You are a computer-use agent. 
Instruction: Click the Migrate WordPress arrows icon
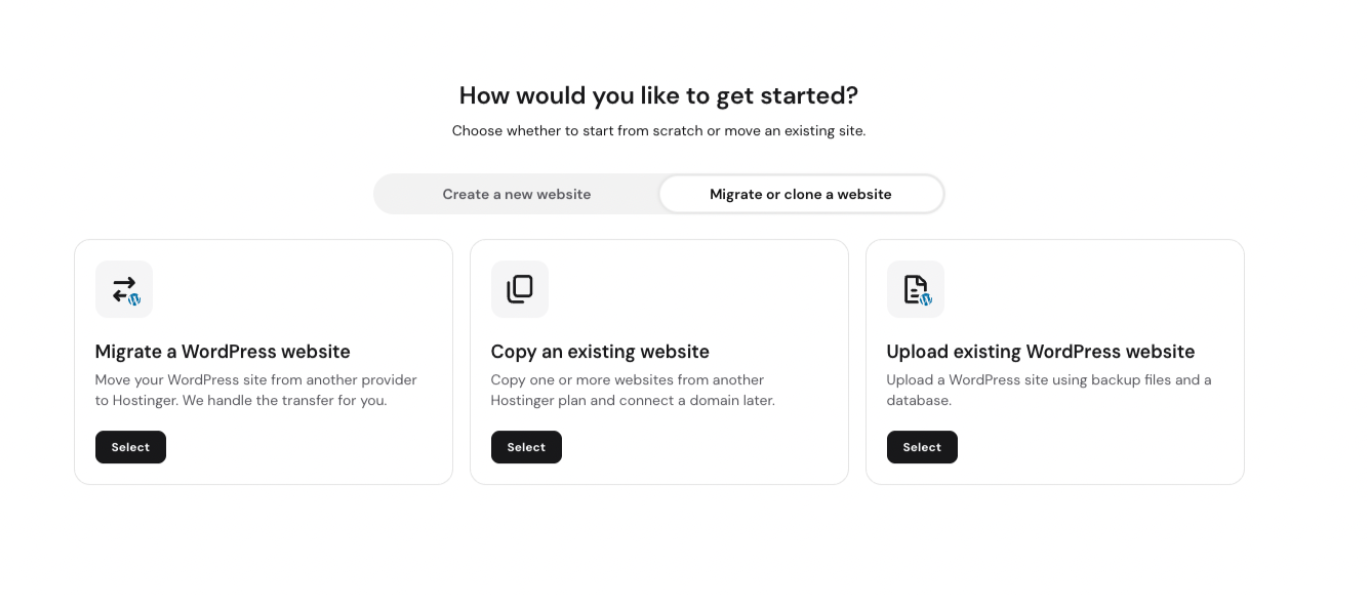(x=123, y=289)
